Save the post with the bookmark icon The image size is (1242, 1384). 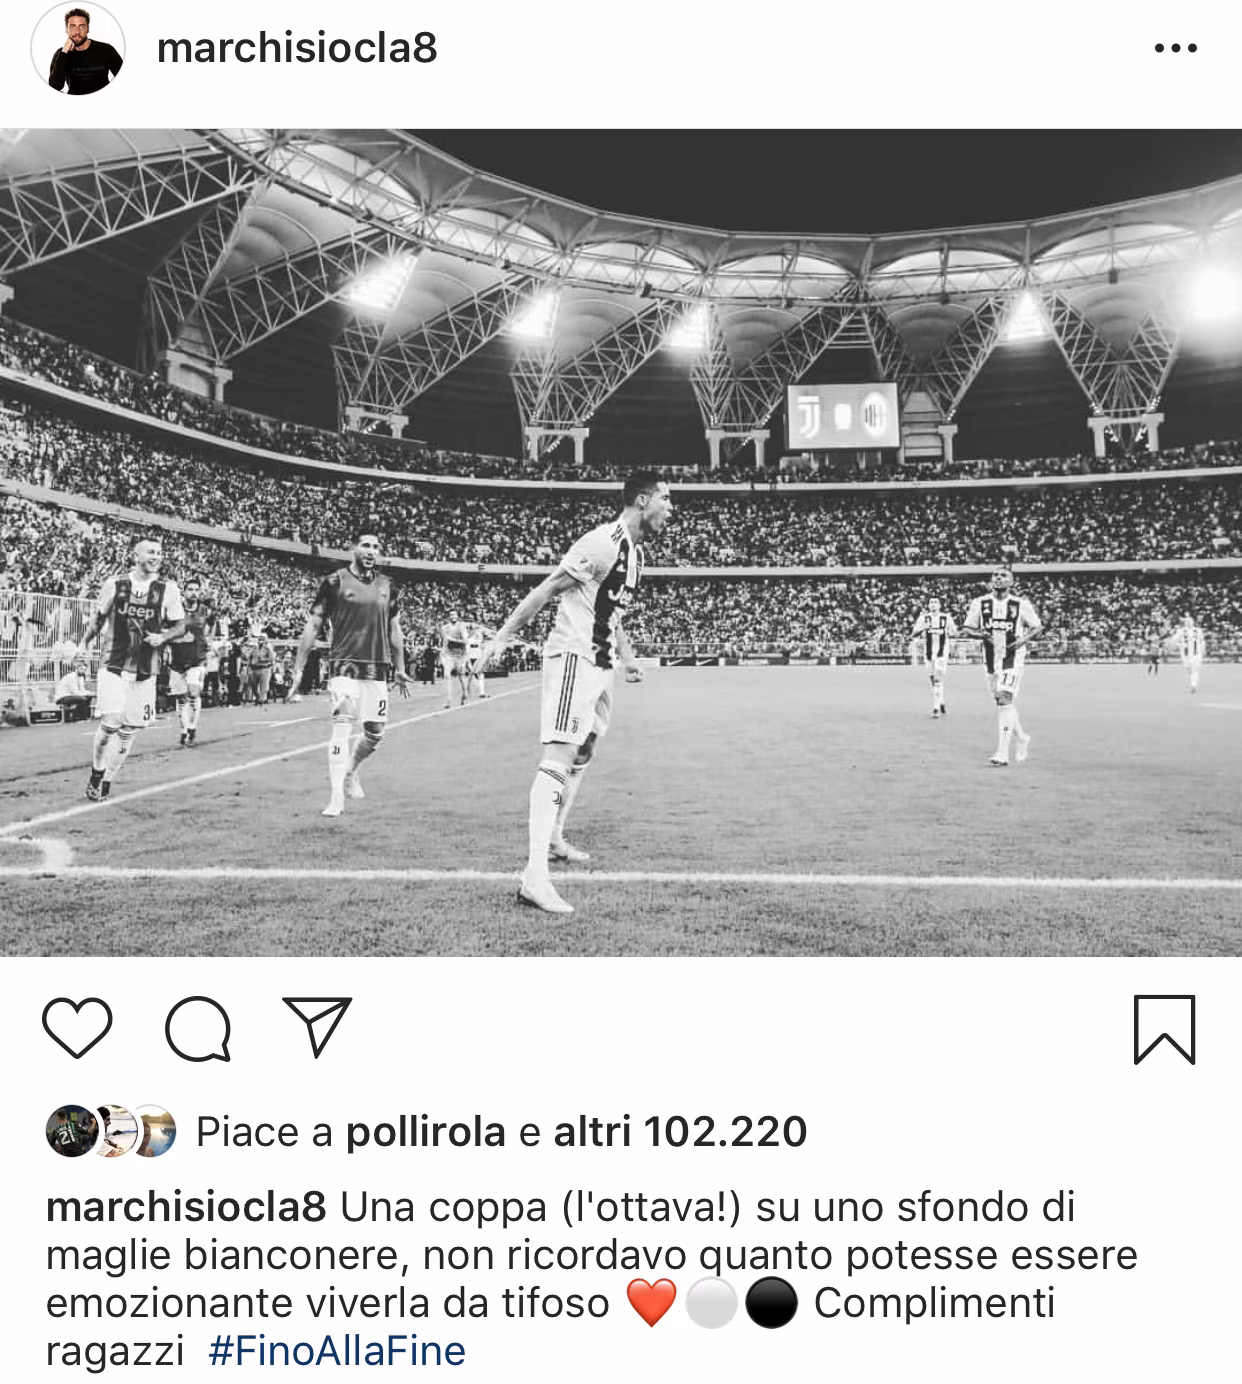coord(1164,1029)
